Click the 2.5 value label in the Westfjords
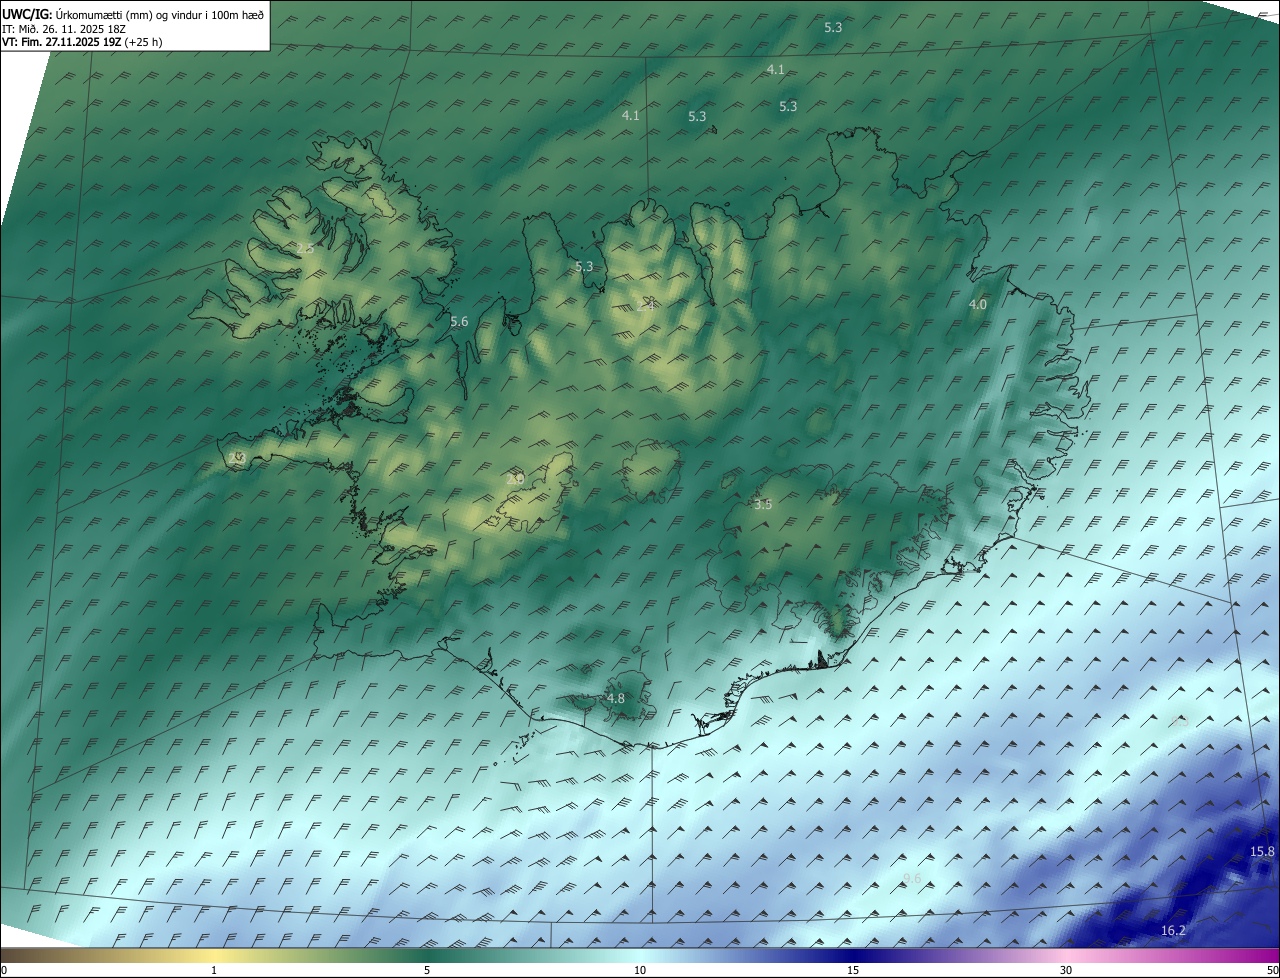Screen dimensions: 1280x978 [x=305, y=248]
